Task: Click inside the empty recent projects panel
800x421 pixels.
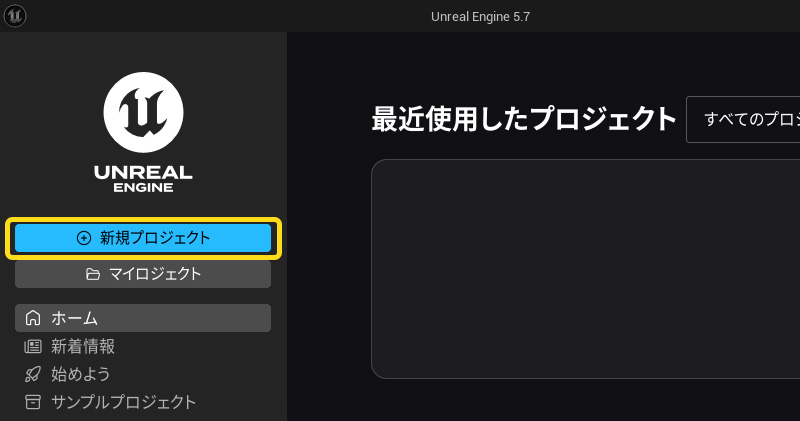Action: [x=585, y=268]
